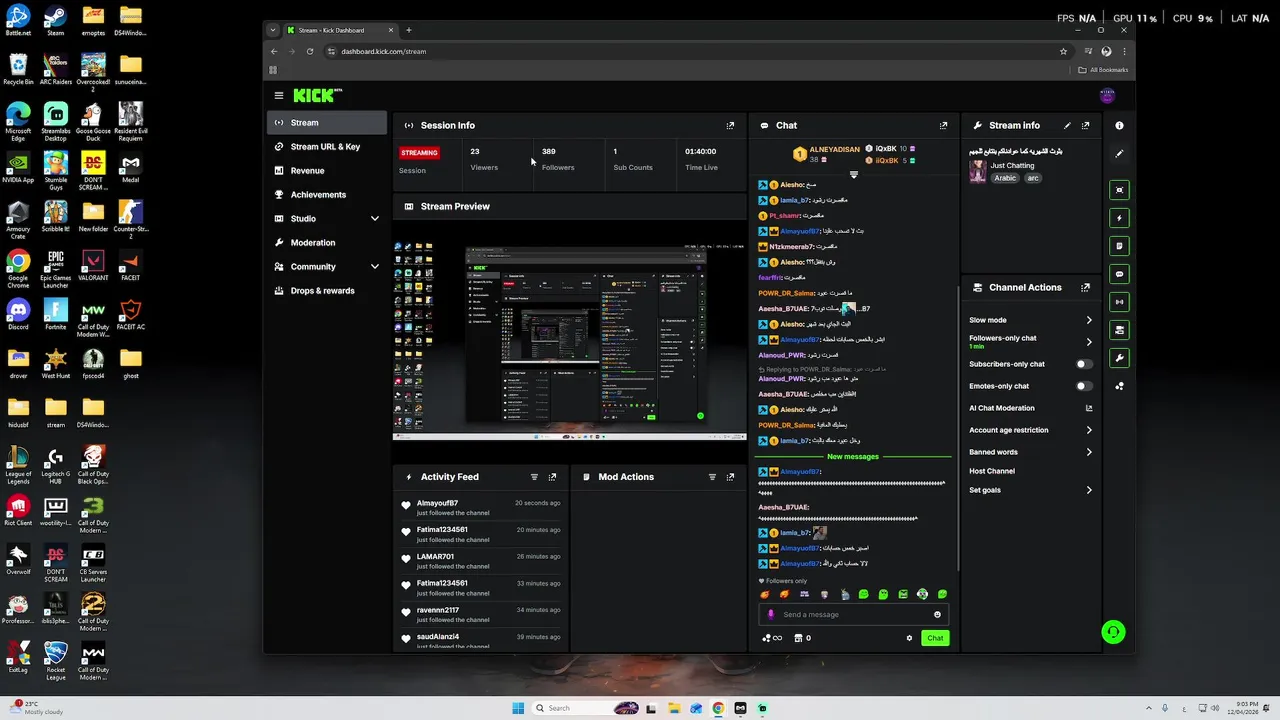Screen dimensions: 1280x720
Task: Open the user profile avatar on the Kick header
Action: click(x=1107, y=96)
